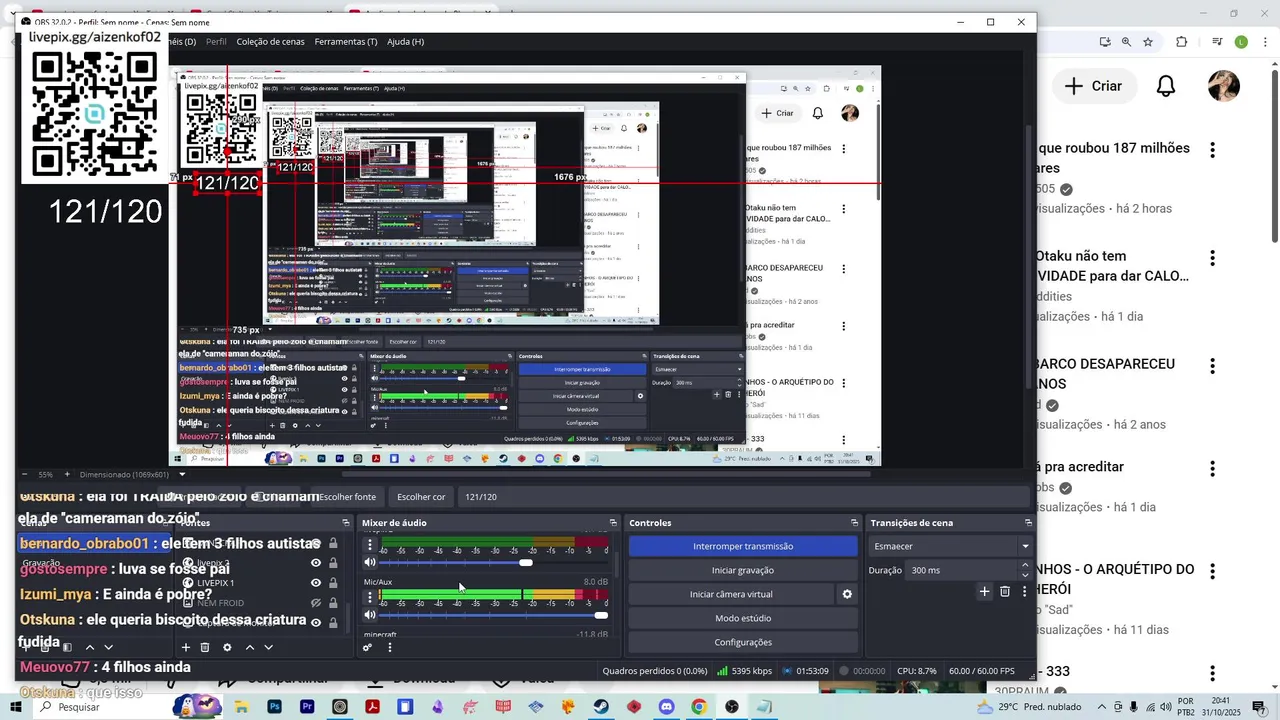
Task: Pop out the Fontes dock
Action: pyautogui.click(x=346, y=523)
